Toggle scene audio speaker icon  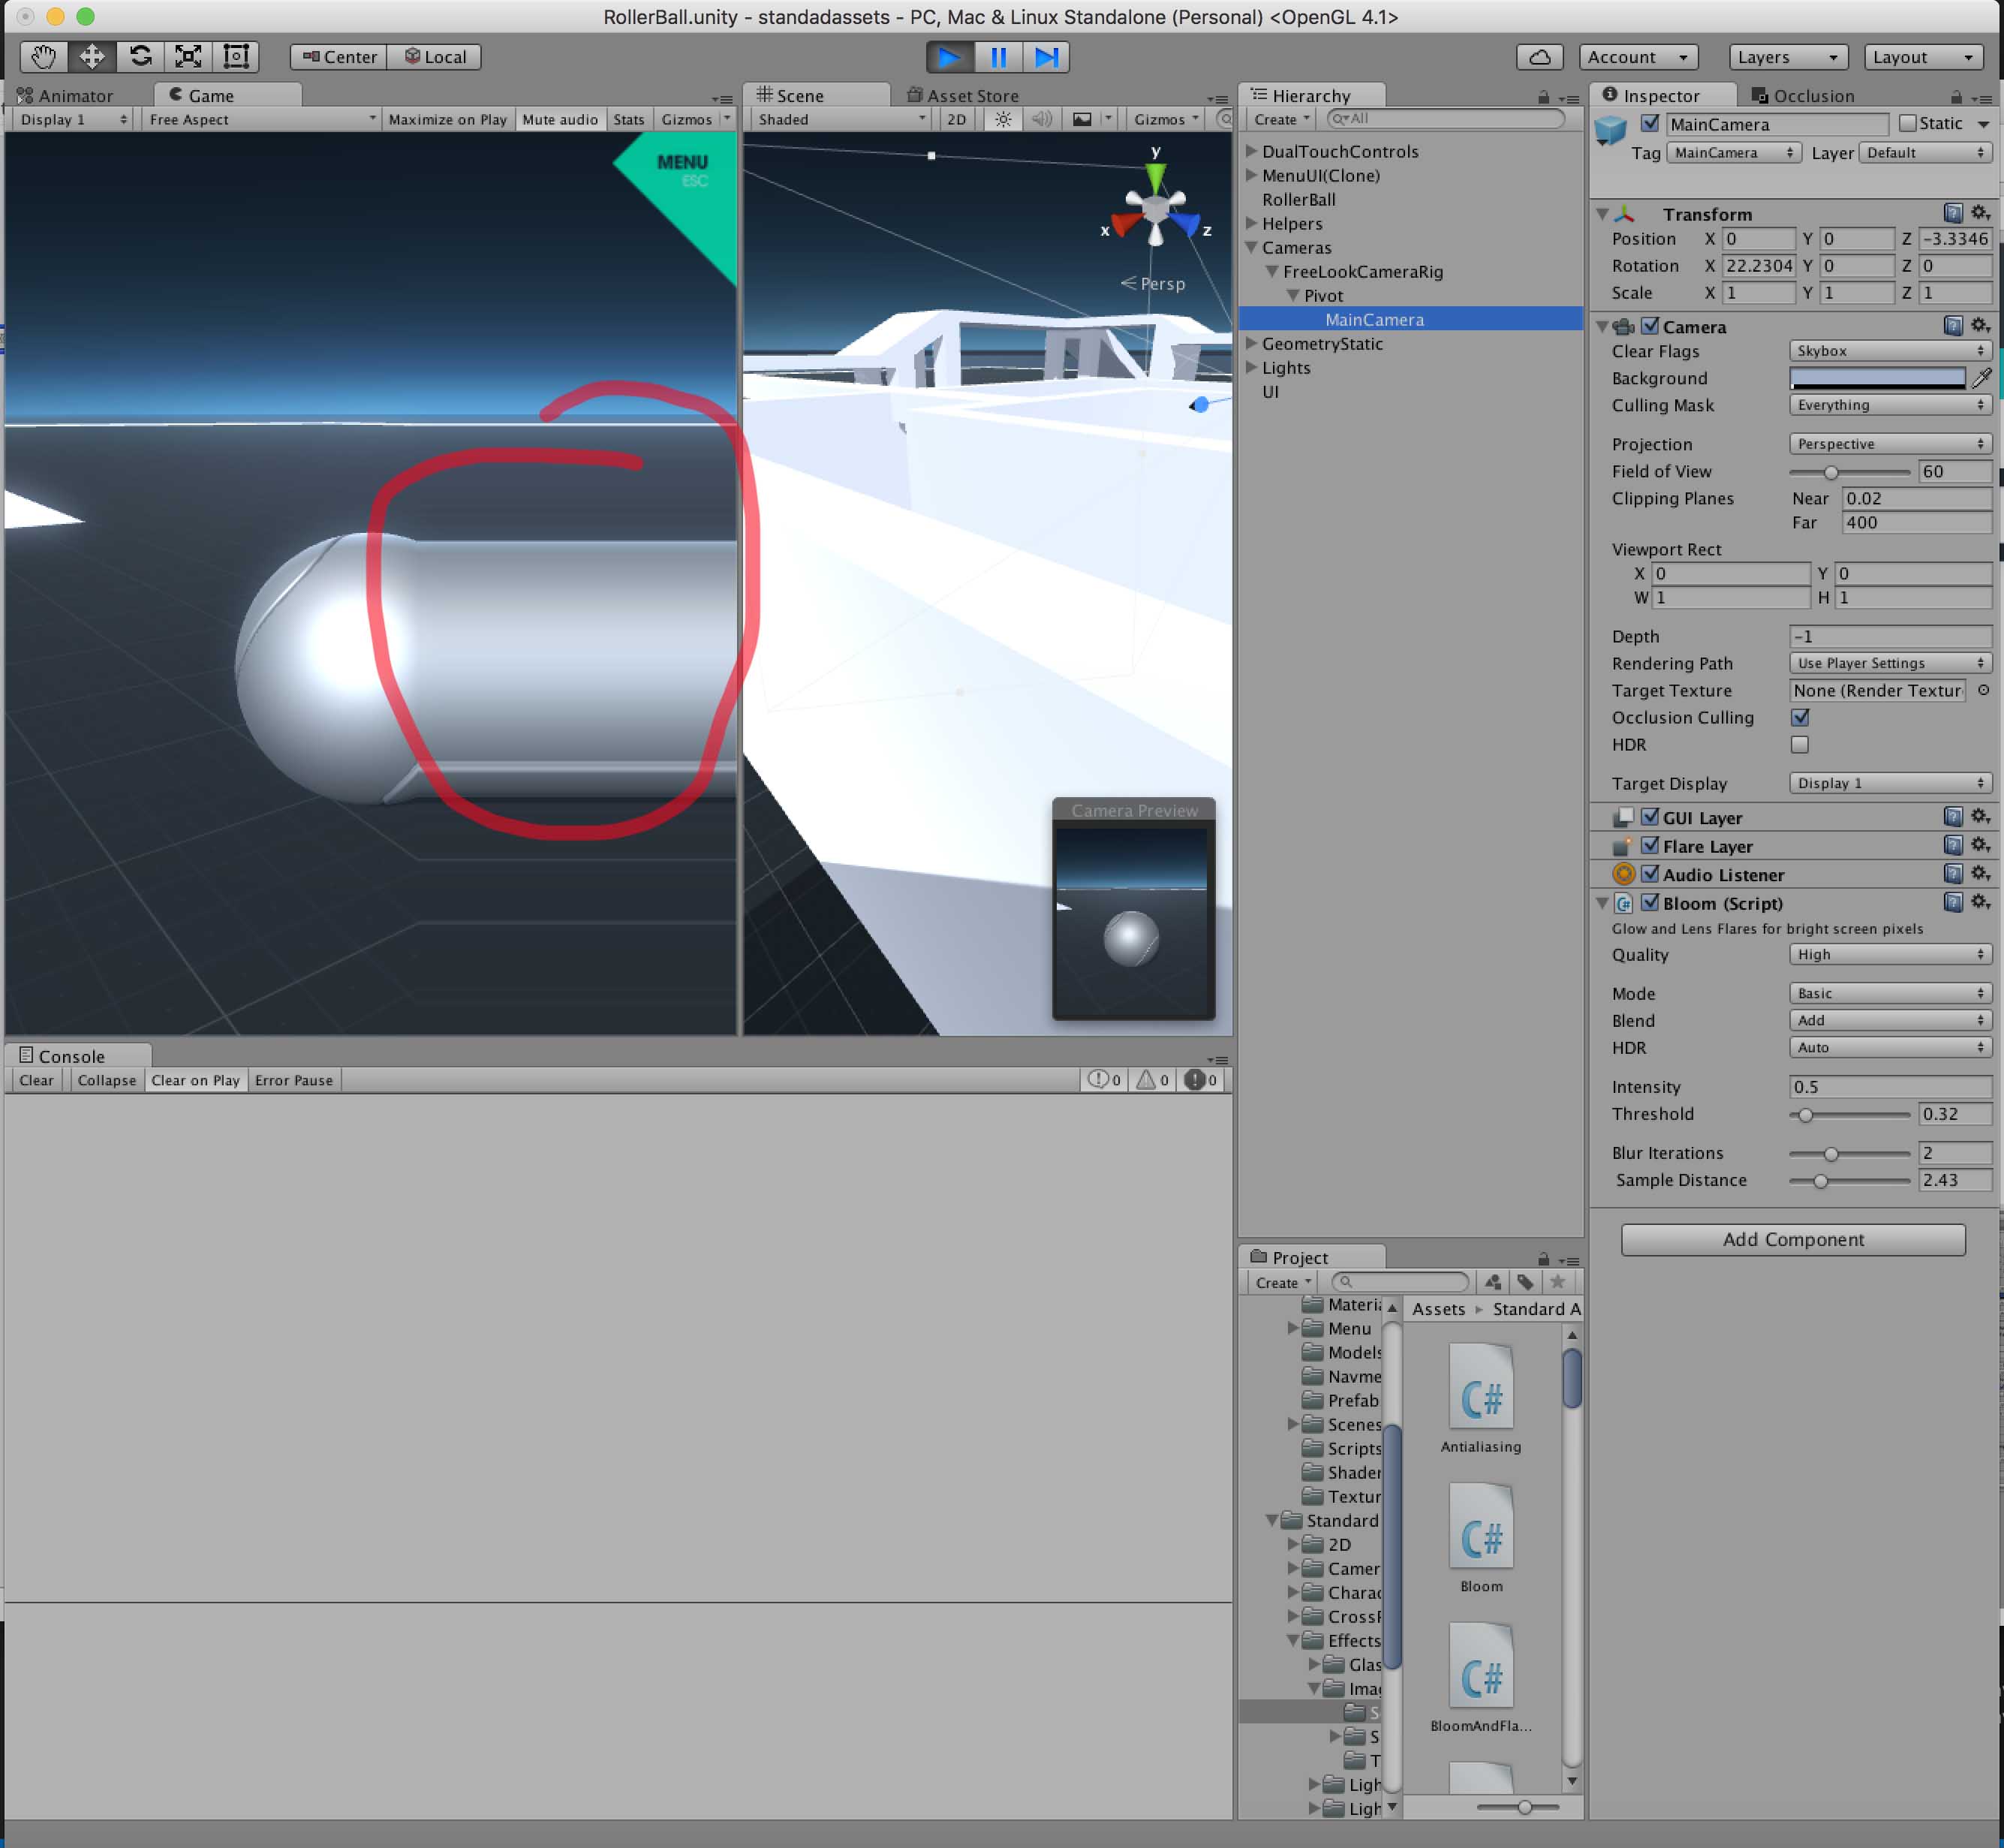(x=1041, y=119)
